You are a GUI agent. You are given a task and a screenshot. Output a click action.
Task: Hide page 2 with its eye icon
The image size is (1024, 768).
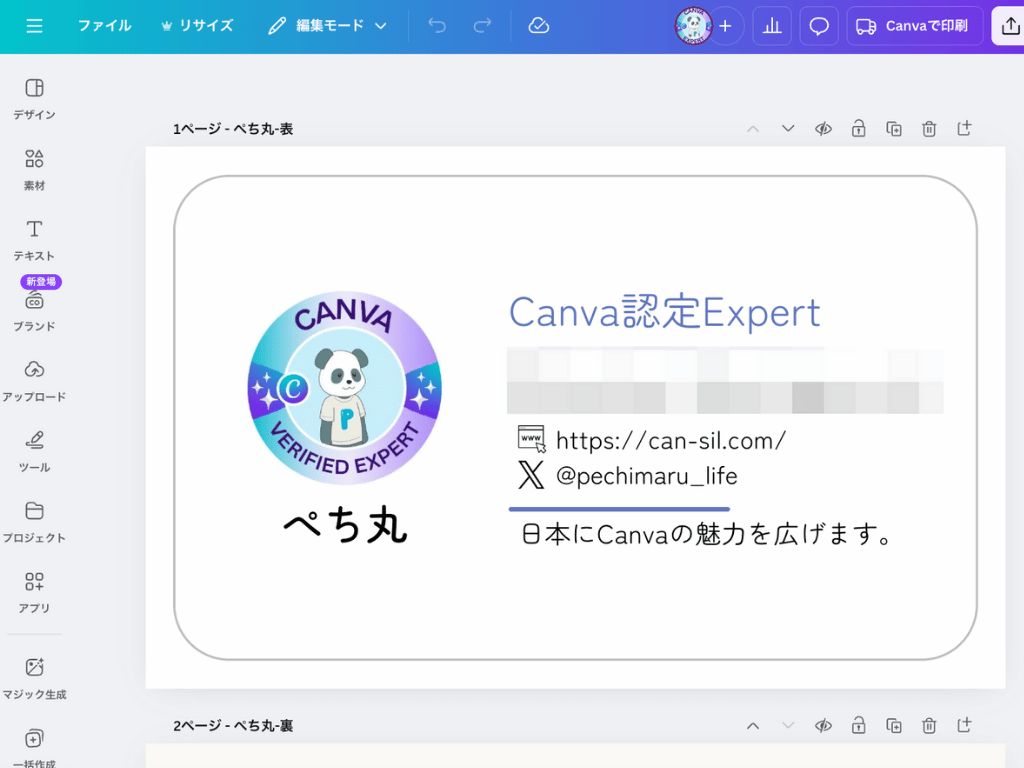[823, 725]
